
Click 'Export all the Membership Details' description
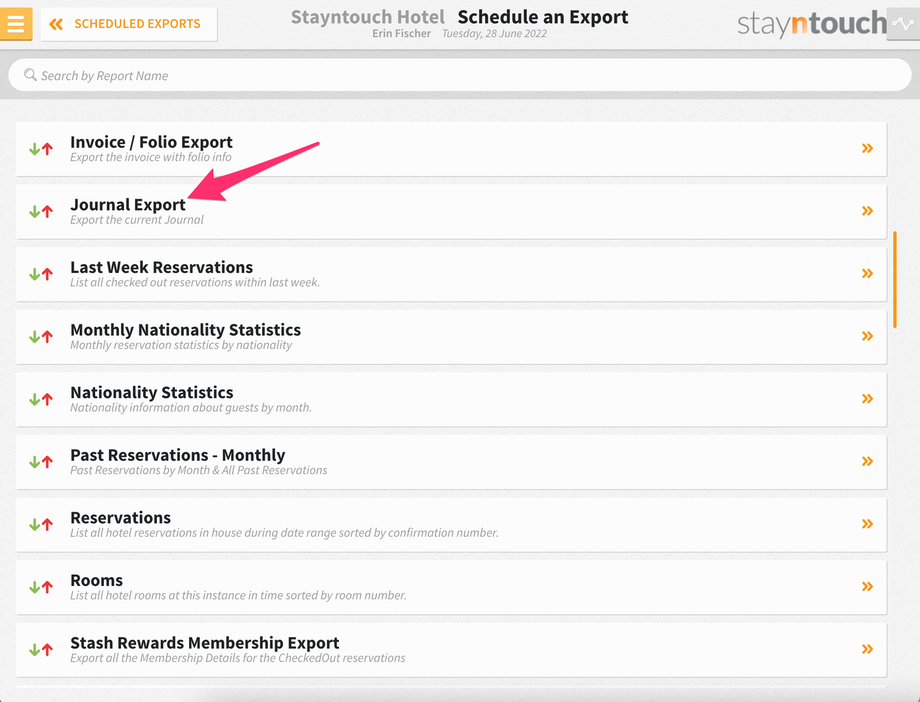click(x=238, y=658)
